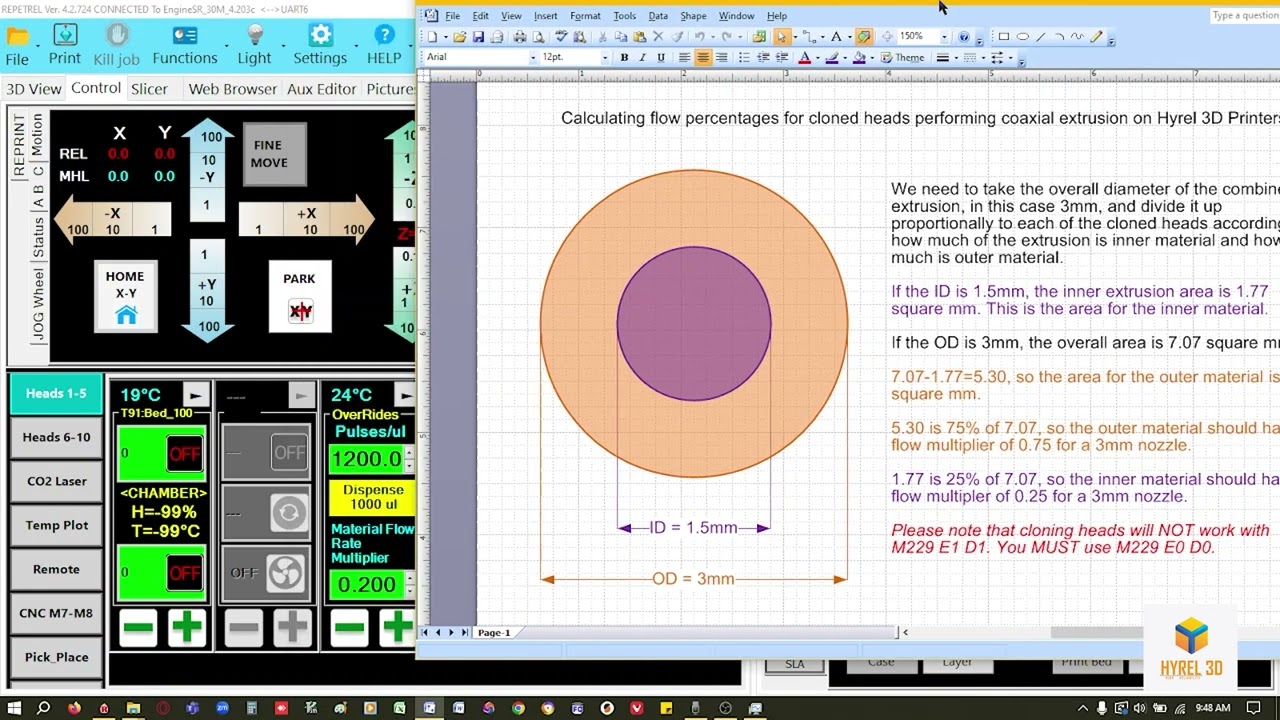The height and width of the screenshot is (720, 1280).
Task: Click the CO2 Laser button
Action: click(x=56, y=481)
